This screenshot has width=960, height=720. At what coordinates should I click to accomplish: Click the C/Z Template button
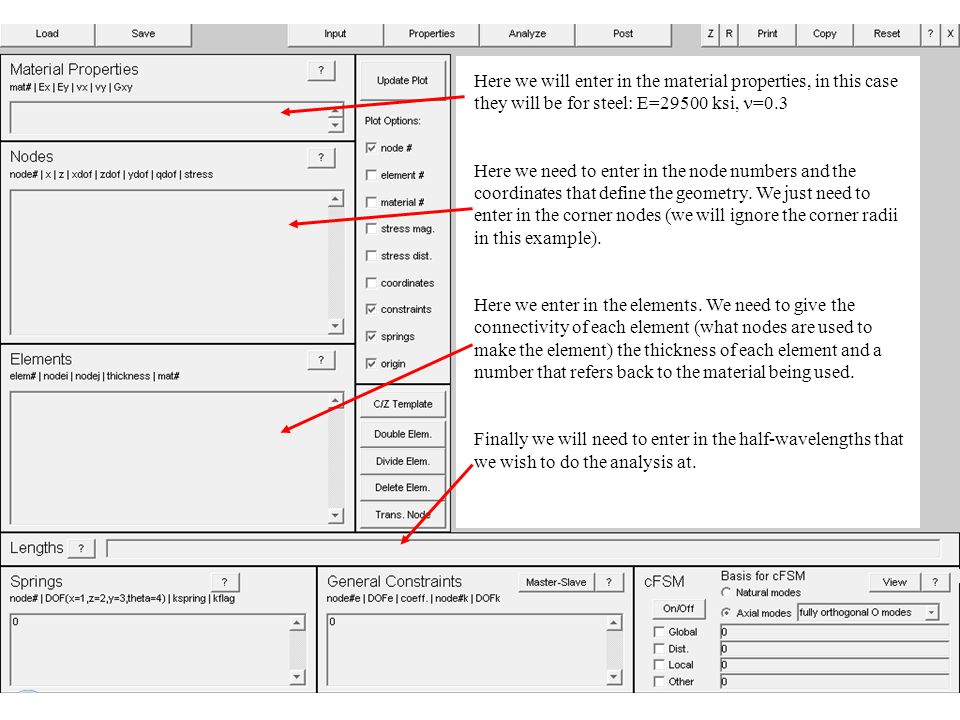[x=402, y=405]
